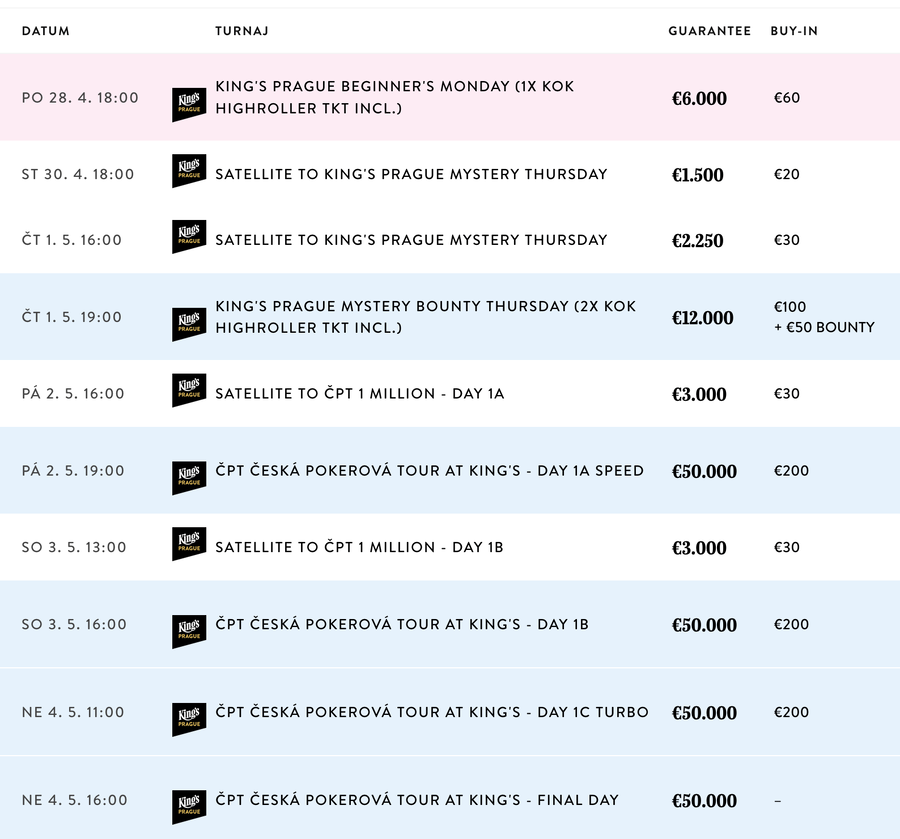Viewport: 900px width, 839px height.
Task: Click King's logo beside Beginner's Monday tournament
Action: [x=189, y=104]
